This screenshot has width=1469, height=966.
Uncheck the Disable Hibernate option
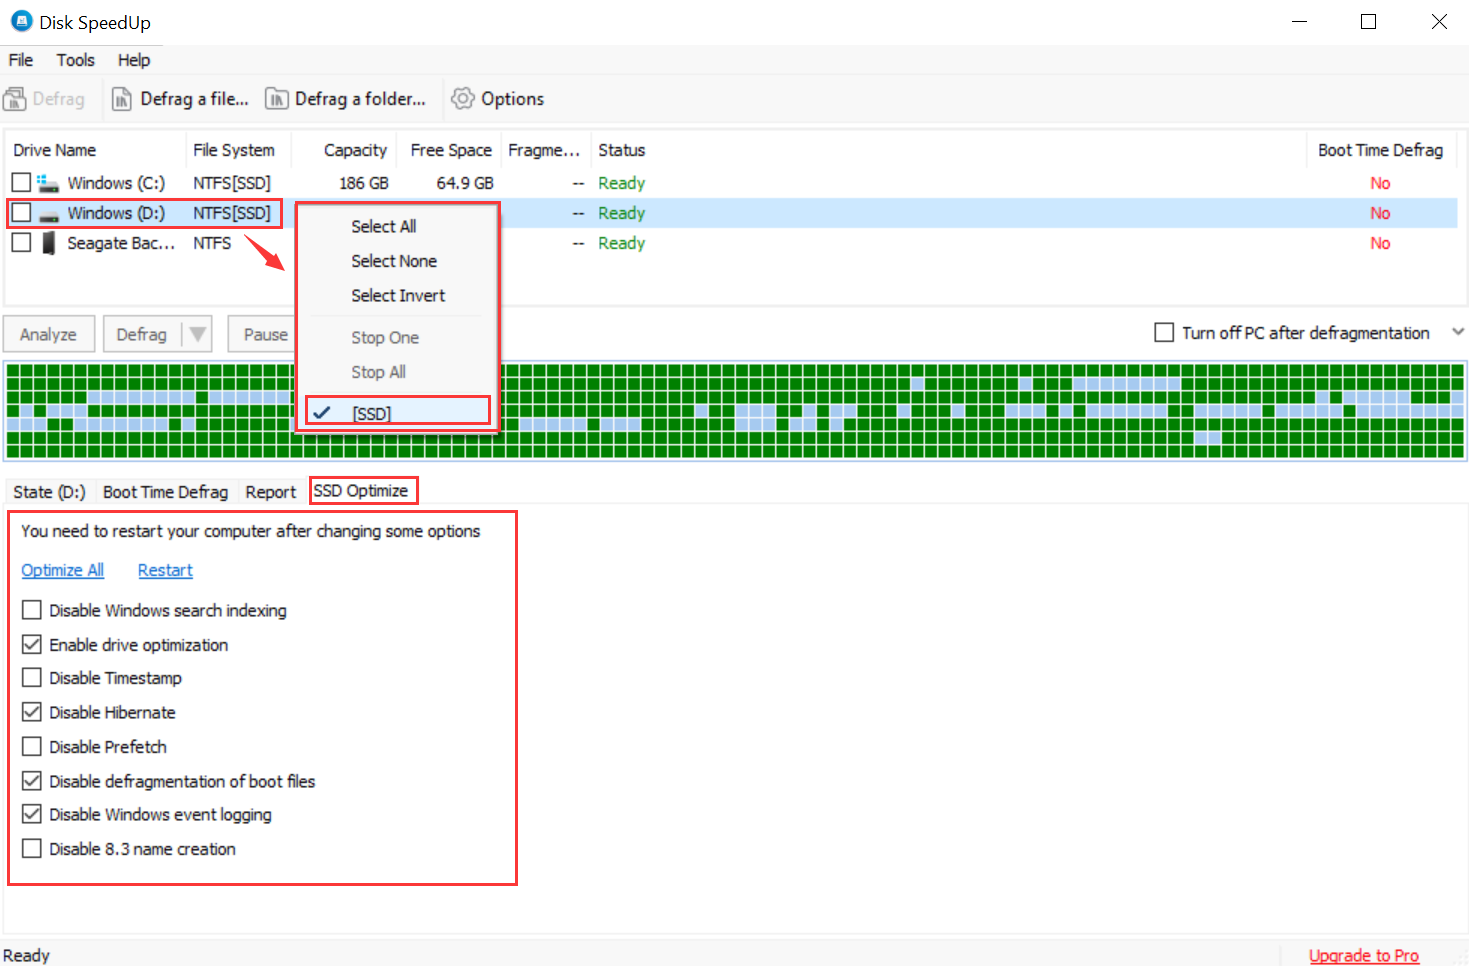pos(31,711)
